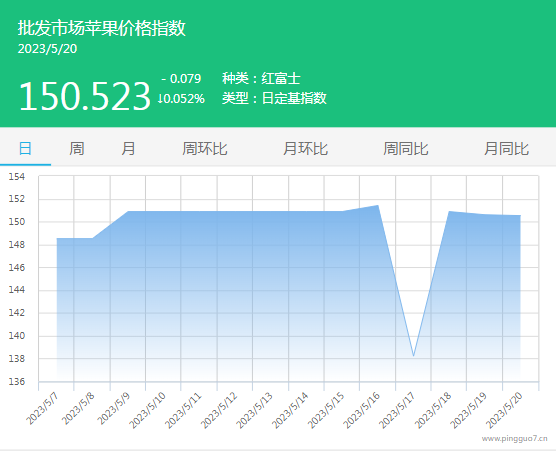The image size is (556, 451).
Task: Click the date 2023/5/20 under the title
Action: coord(48,49)
